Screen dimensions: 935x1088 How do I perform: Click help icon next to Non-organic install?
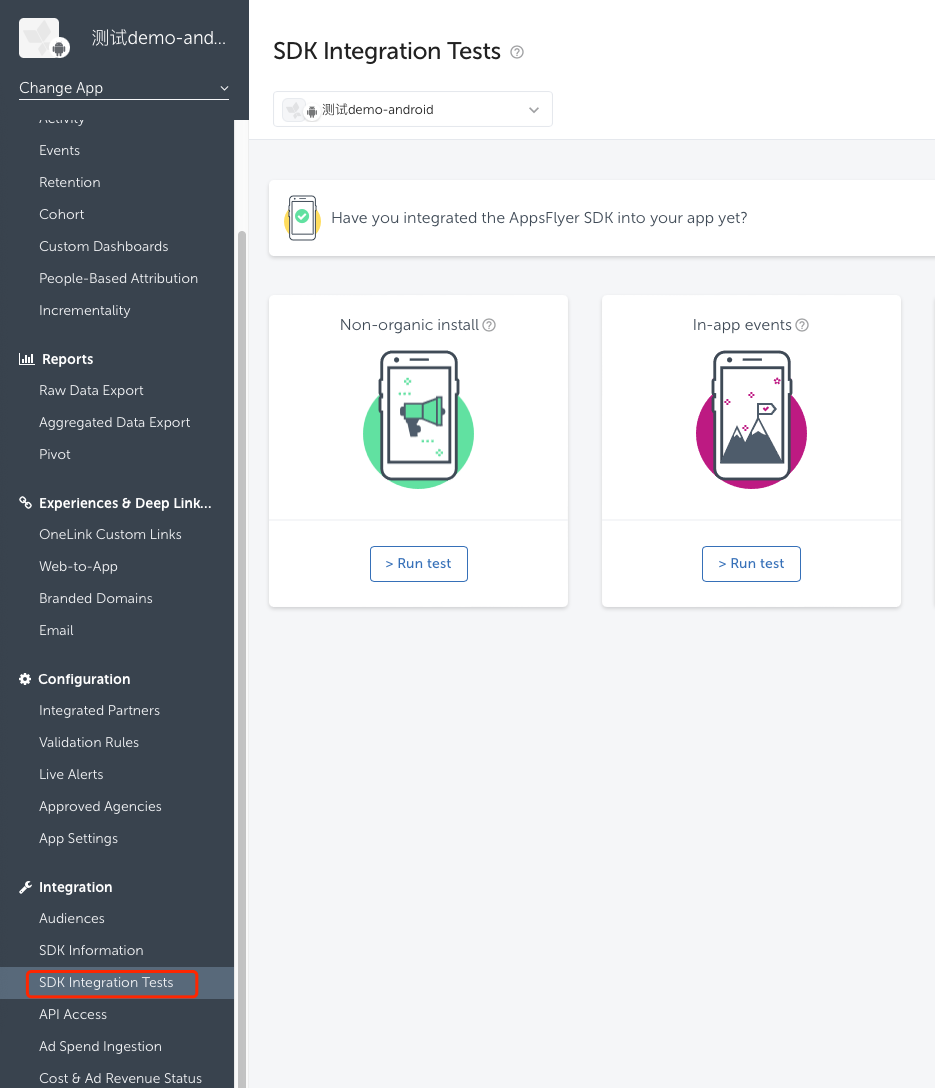[x=489, y=325]
